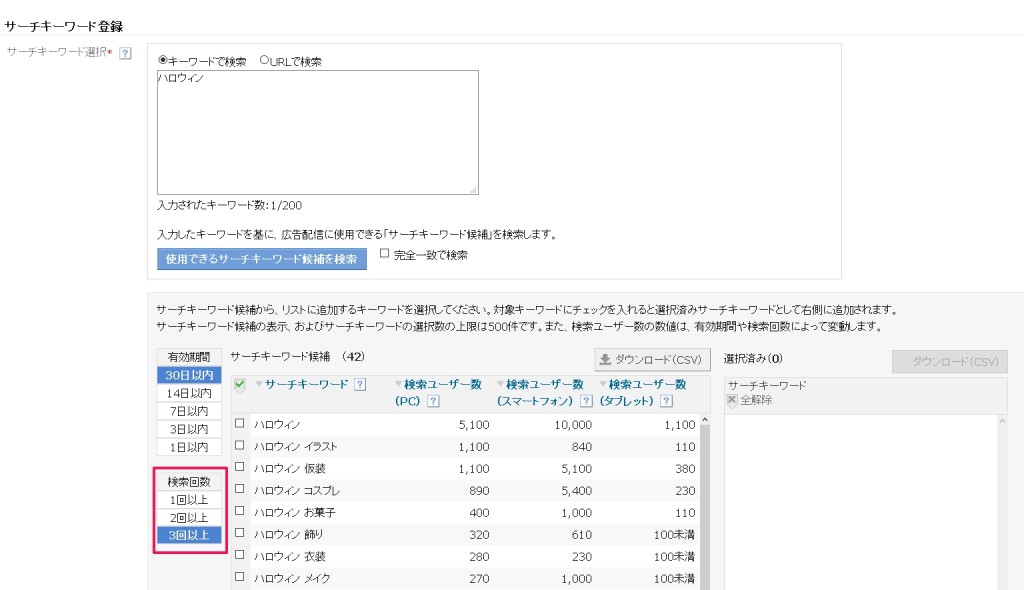
Task: Click smartphone value 5,400 in コスプレ row
Action: [x=577, y=491]
